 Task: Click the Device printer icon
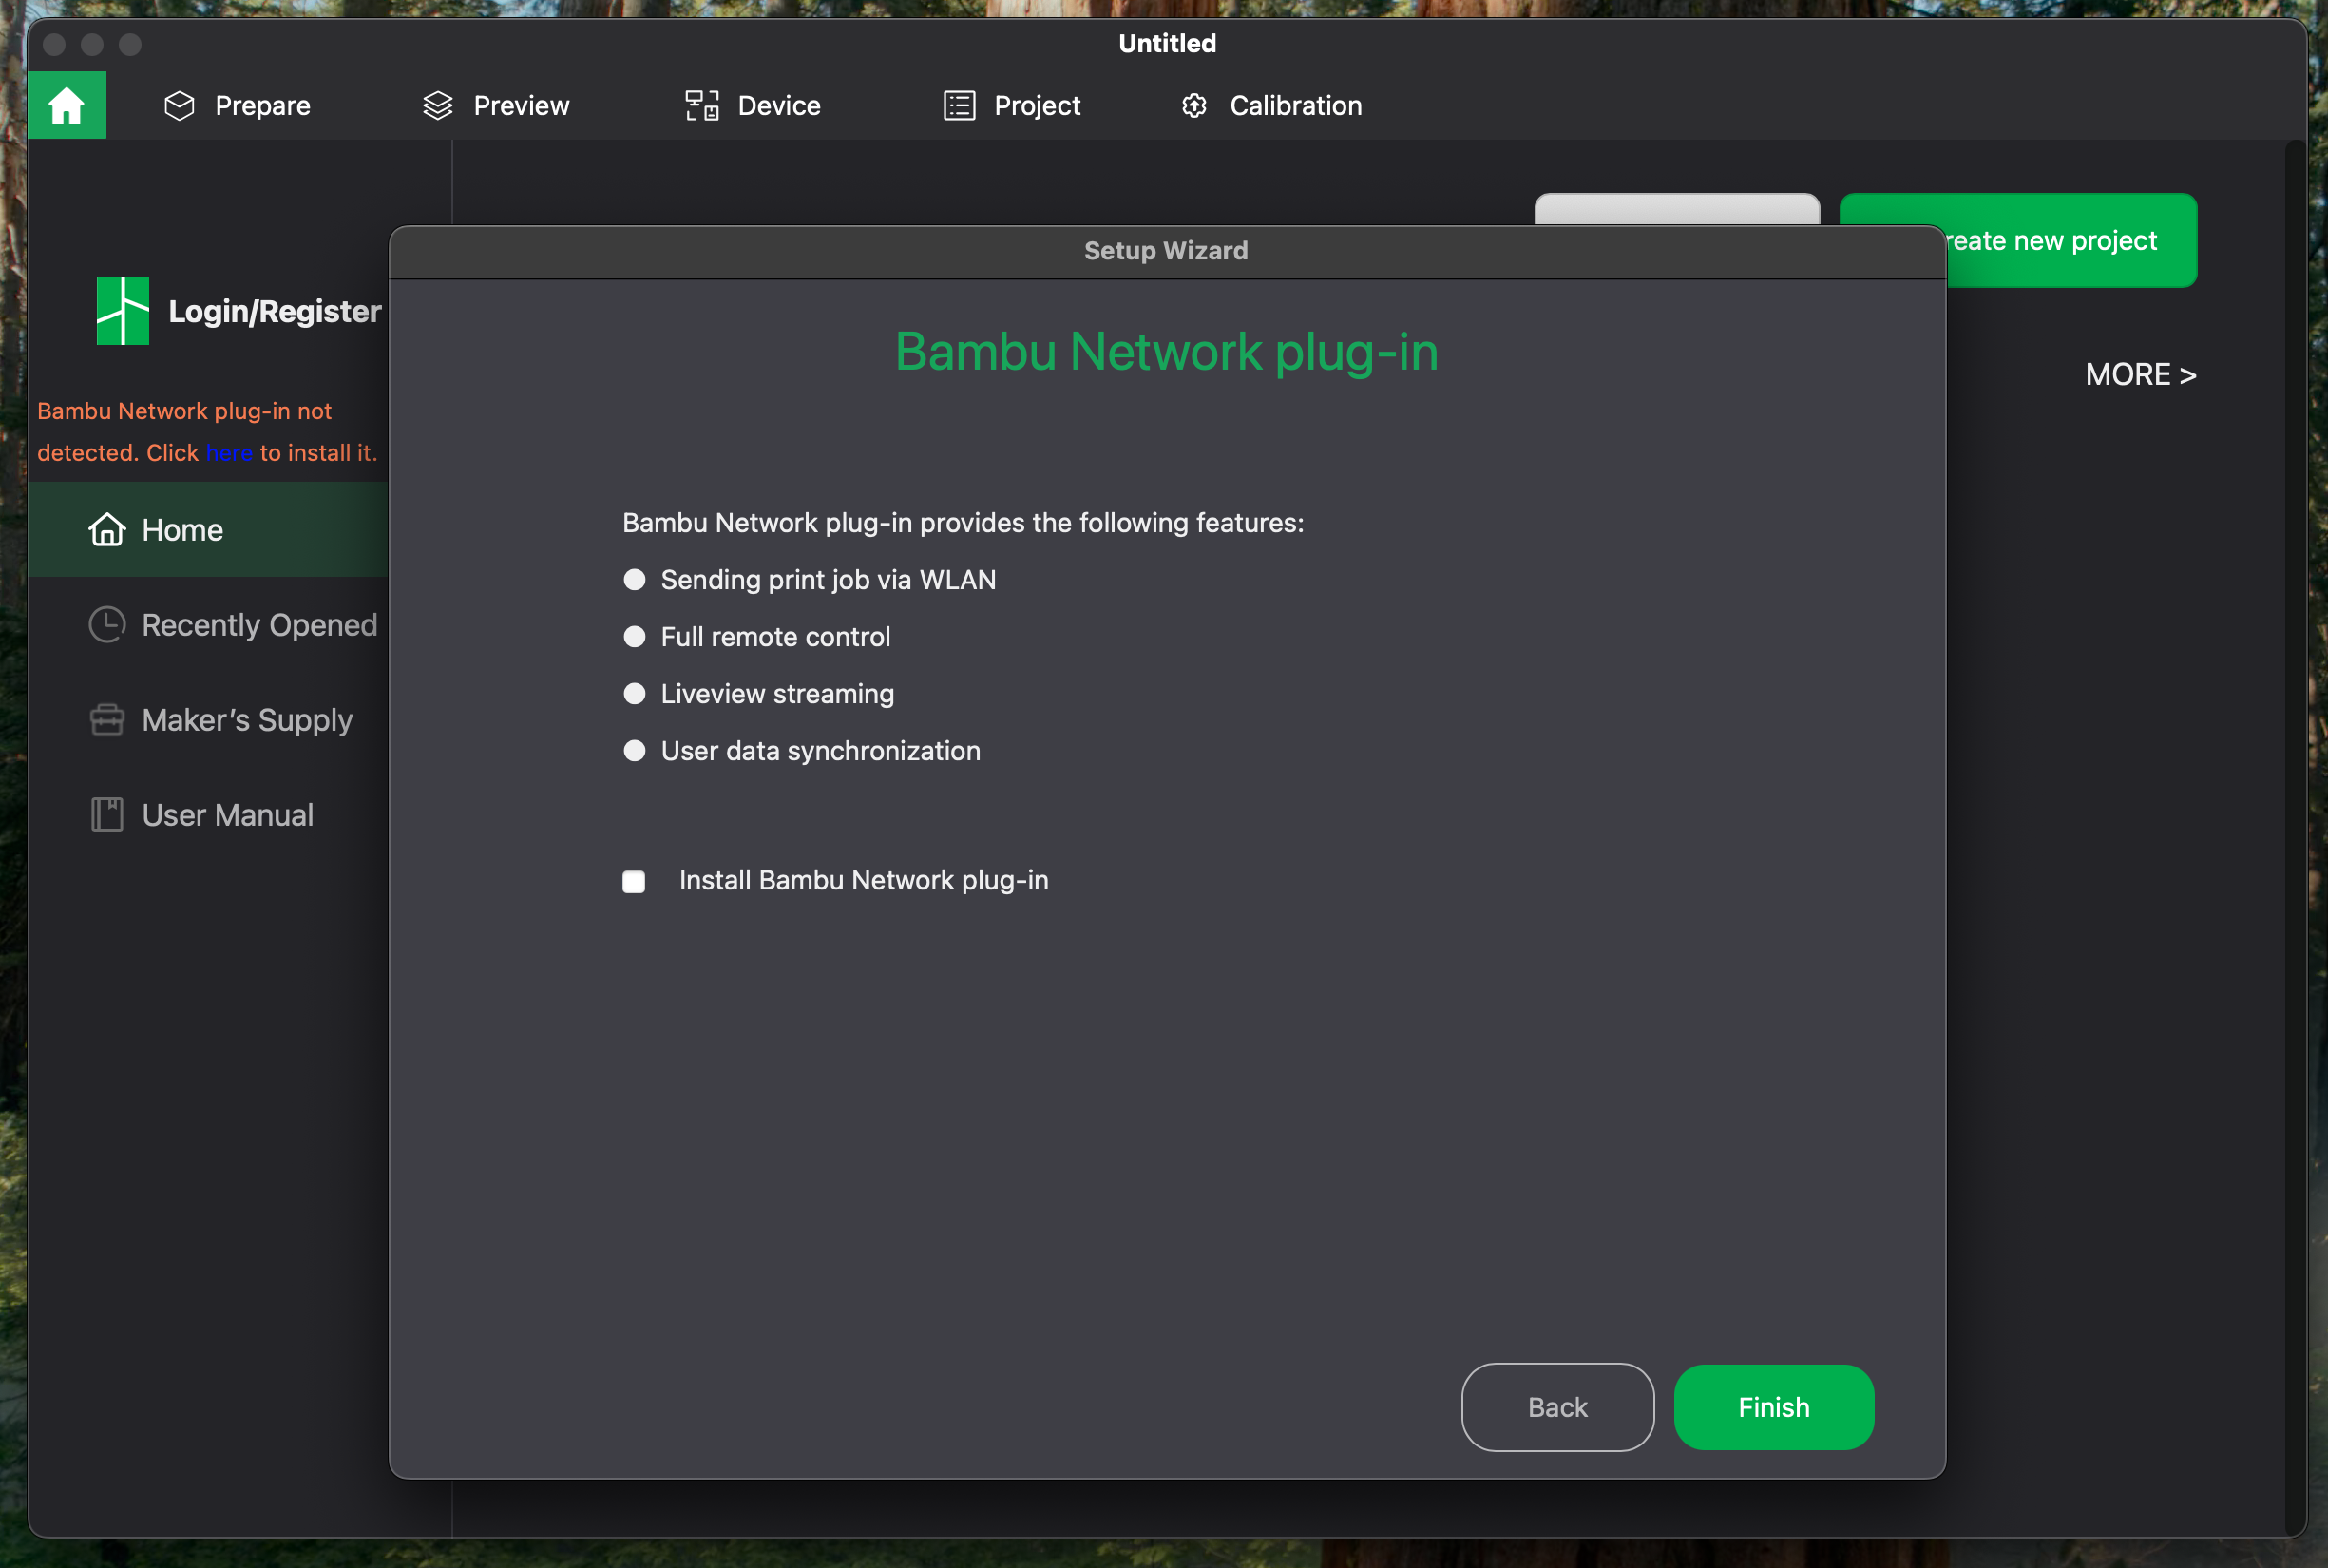click(701, 105)
